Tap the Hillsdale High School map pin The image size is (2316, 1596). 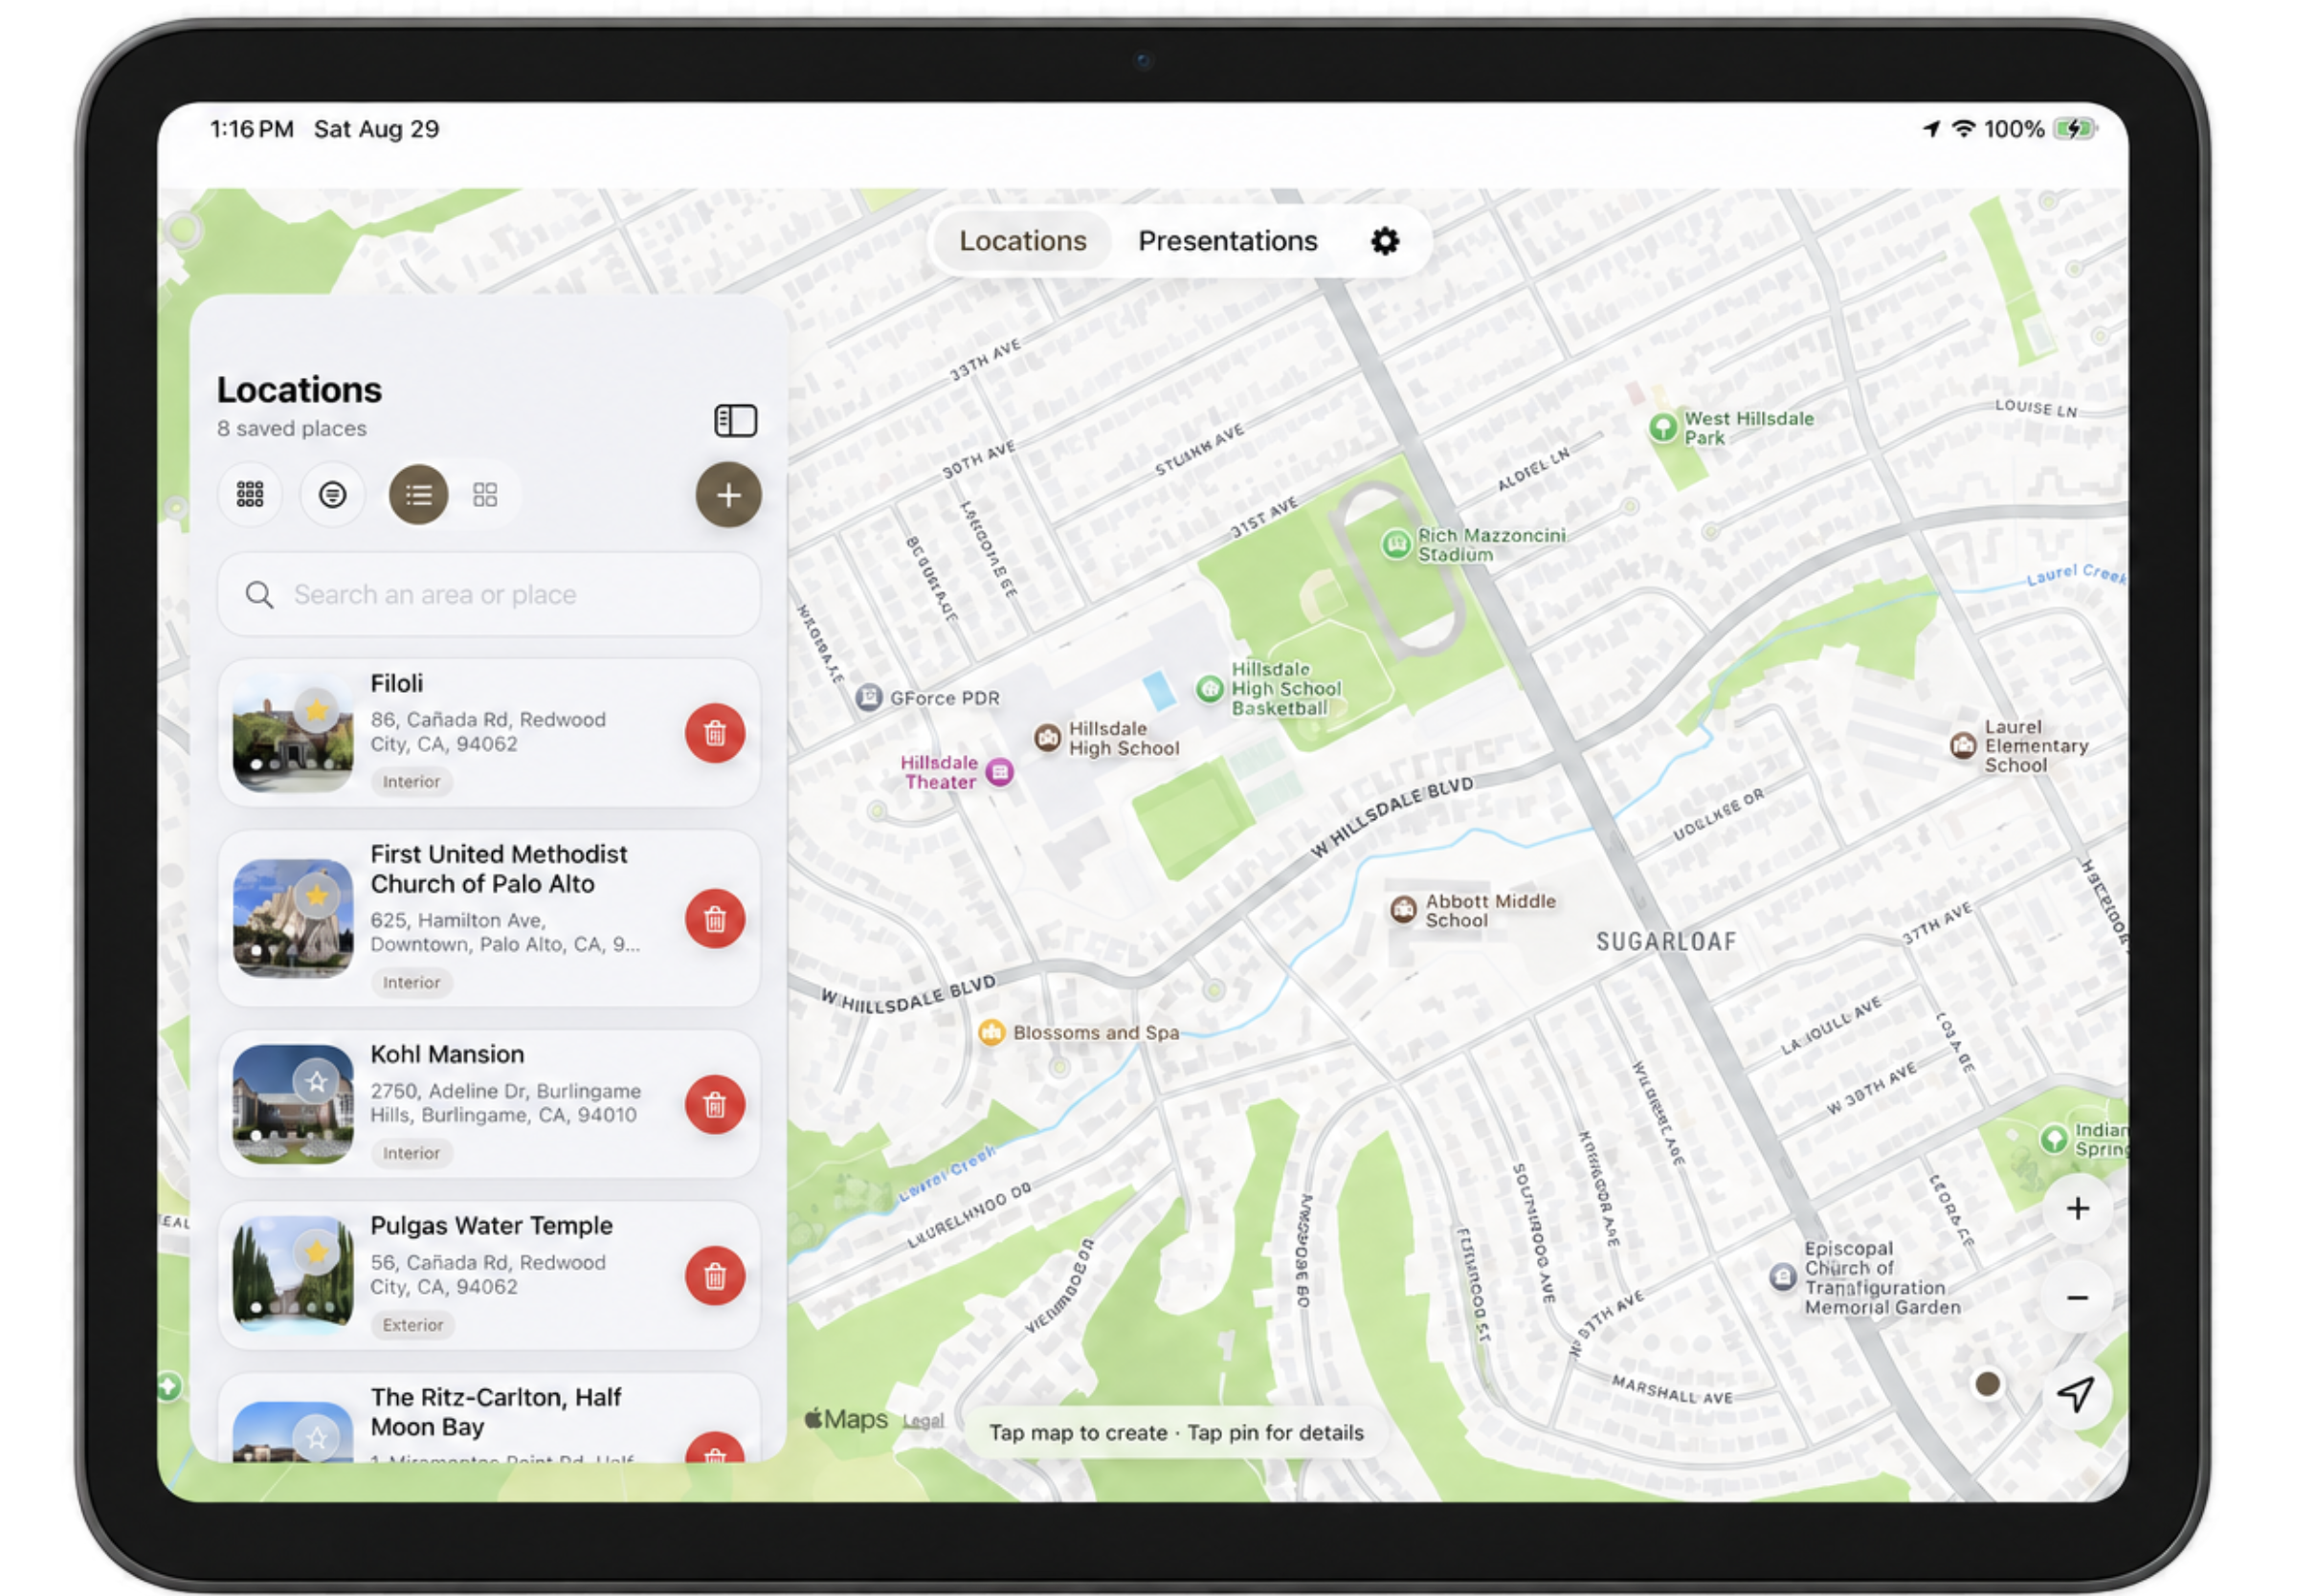click(1047, 738)
